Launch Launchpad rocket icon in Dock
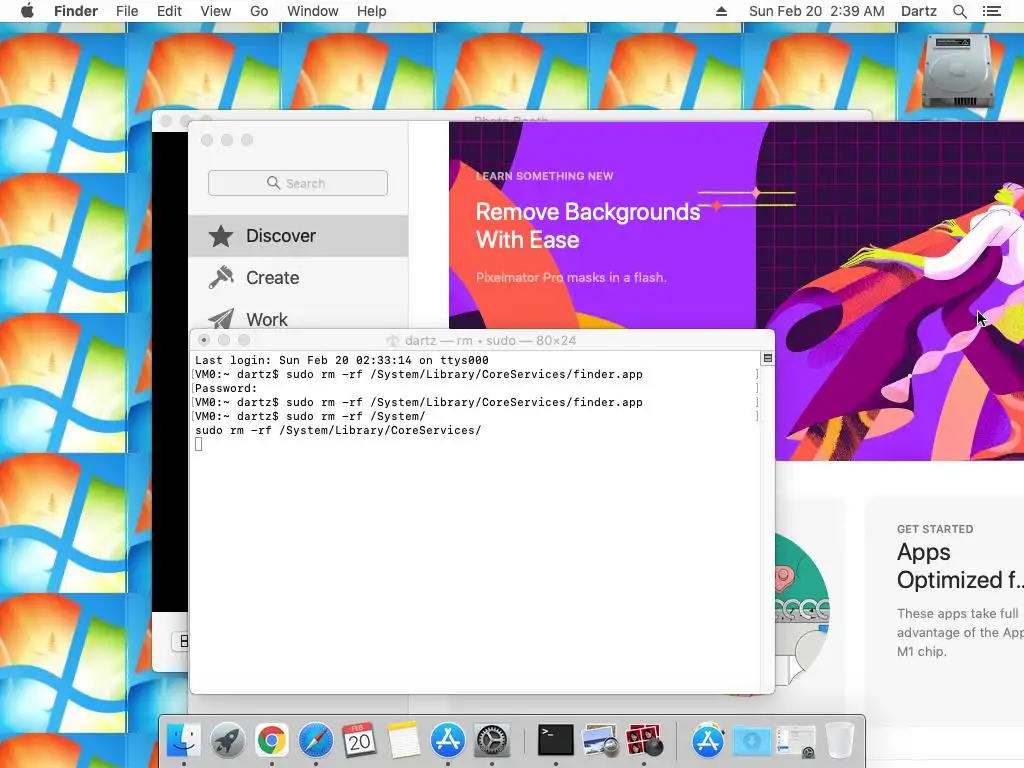This screenshot has width=1024, height=768. coord(227,740)
